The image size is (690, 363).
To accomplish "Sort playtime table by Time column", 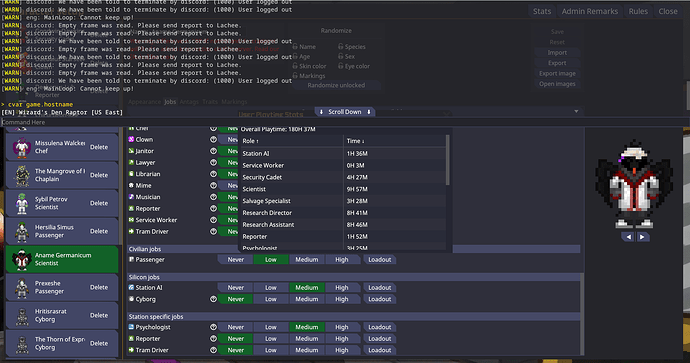I will (394, 141).
